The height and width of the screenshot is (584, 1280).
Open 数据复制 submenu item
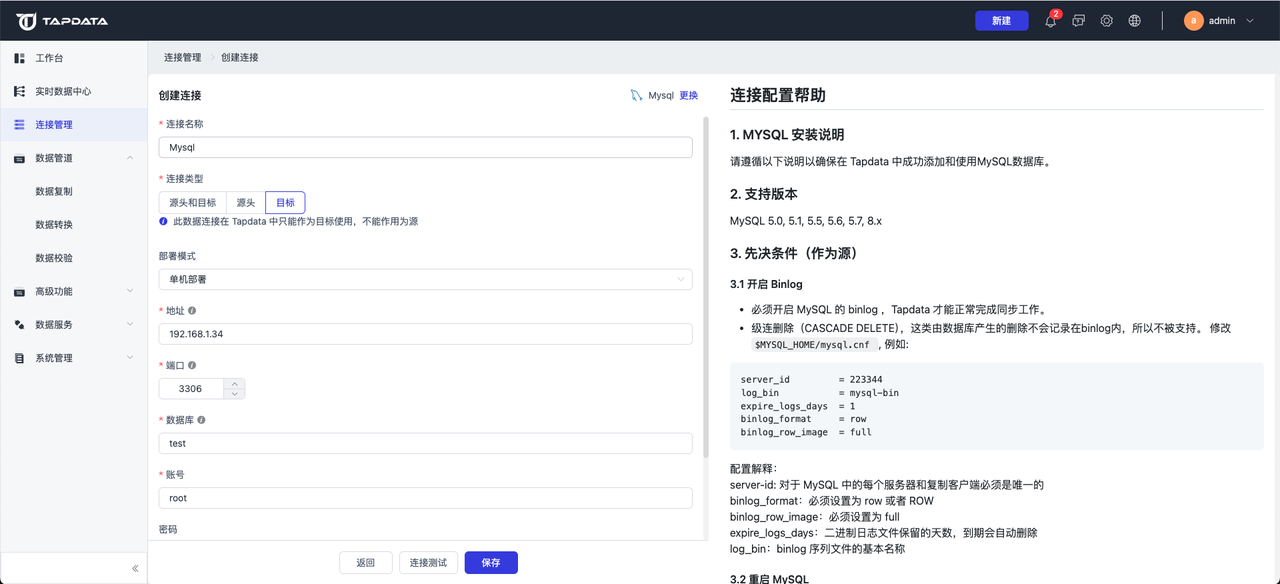[x=73, y=191]
